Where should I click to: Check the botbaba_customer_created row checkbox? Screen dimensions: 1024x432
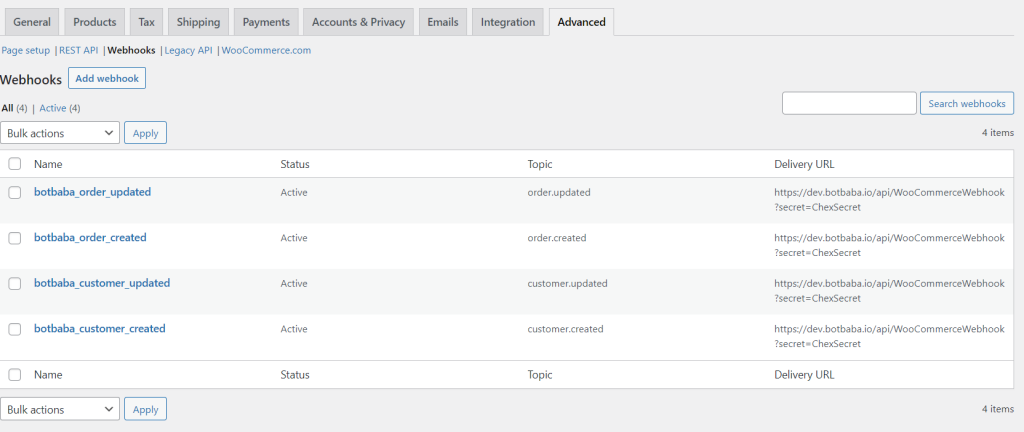pos(15,330)
